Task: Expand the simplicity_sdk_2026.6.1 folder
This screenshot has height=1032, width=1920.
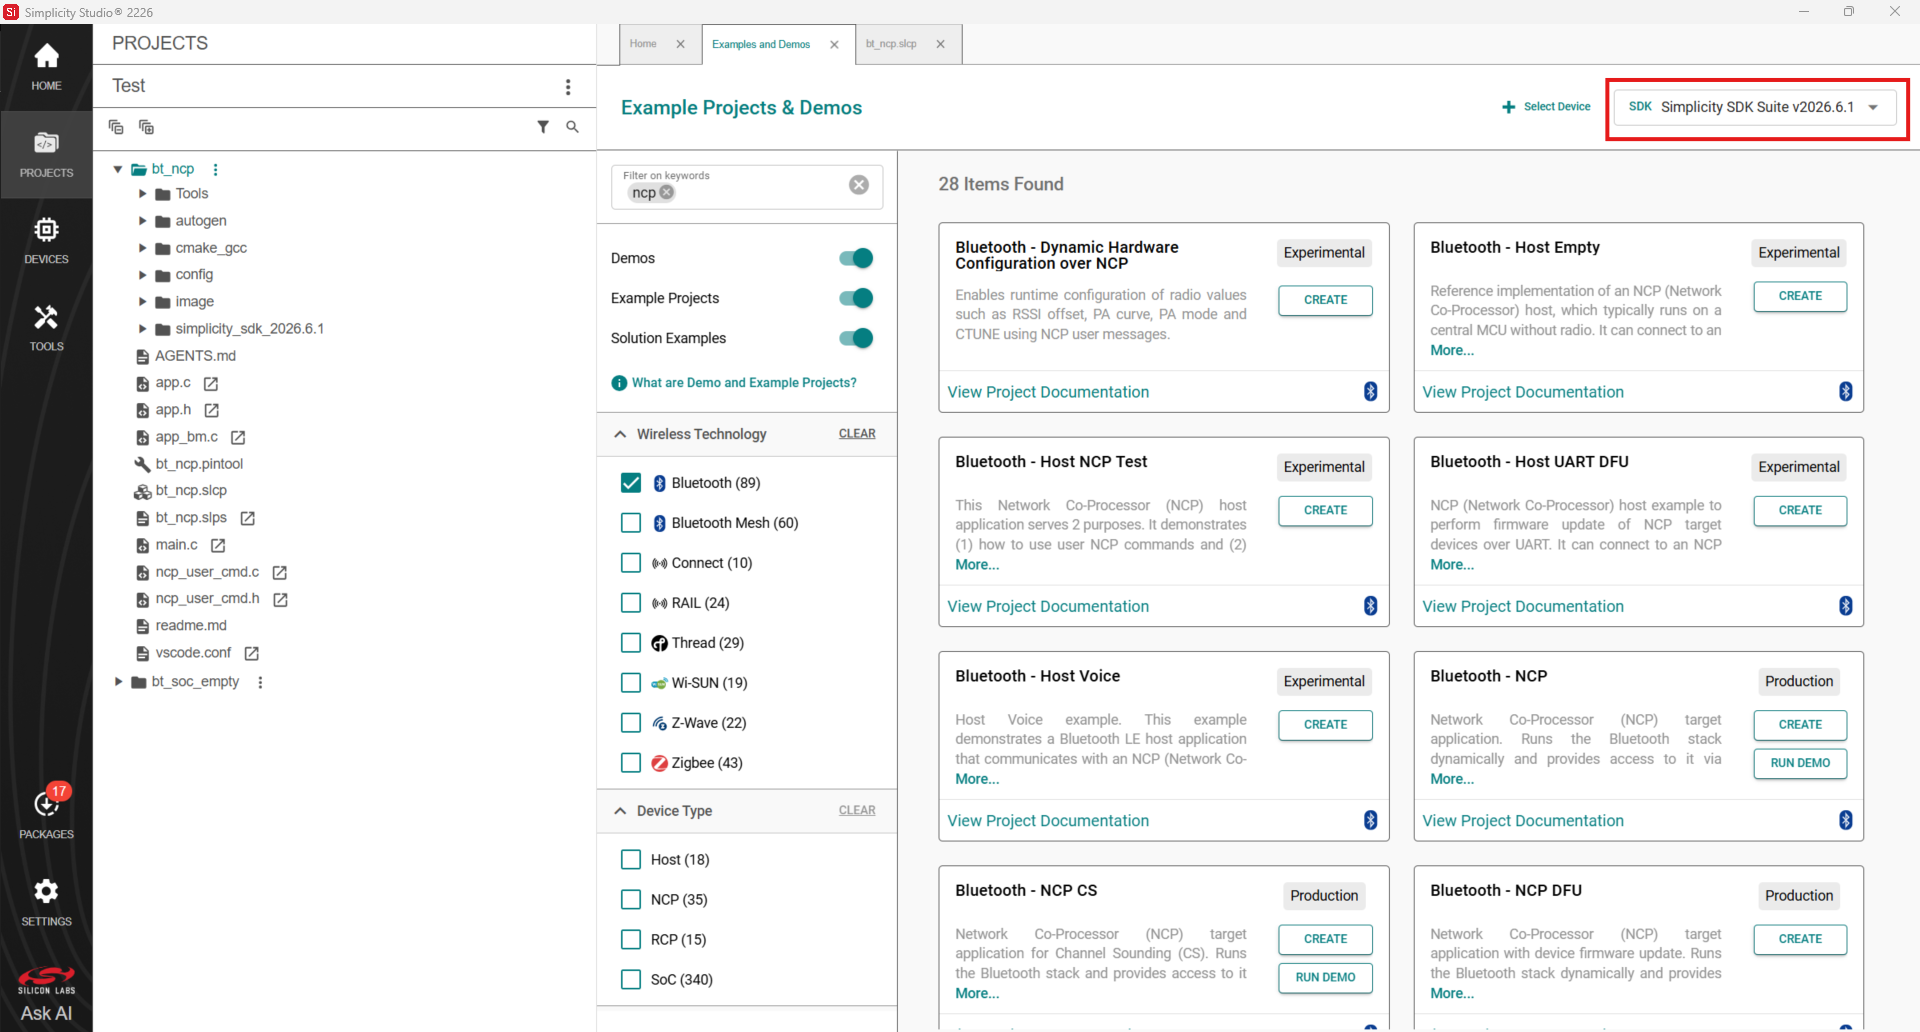Action: pos(142,329)
